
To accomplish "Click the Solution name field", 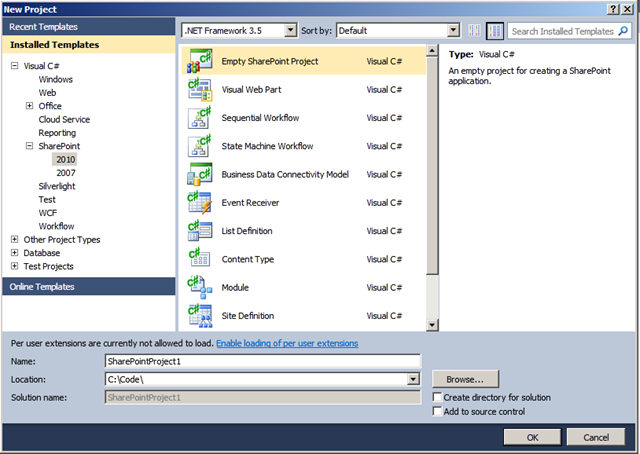I will [x=262, y=397].
